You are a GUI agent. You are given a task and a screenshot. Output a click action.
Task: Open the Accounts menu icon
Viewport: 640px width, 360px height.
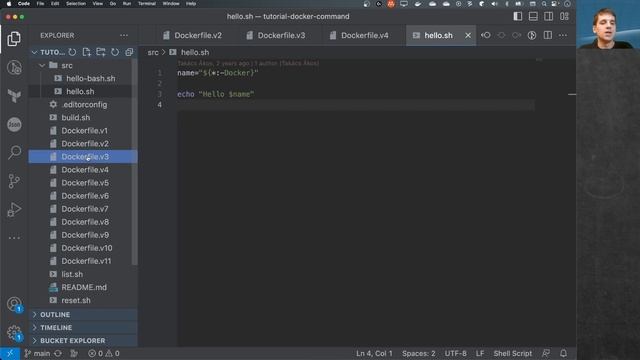pyautogui.click(x=14, y=304)
